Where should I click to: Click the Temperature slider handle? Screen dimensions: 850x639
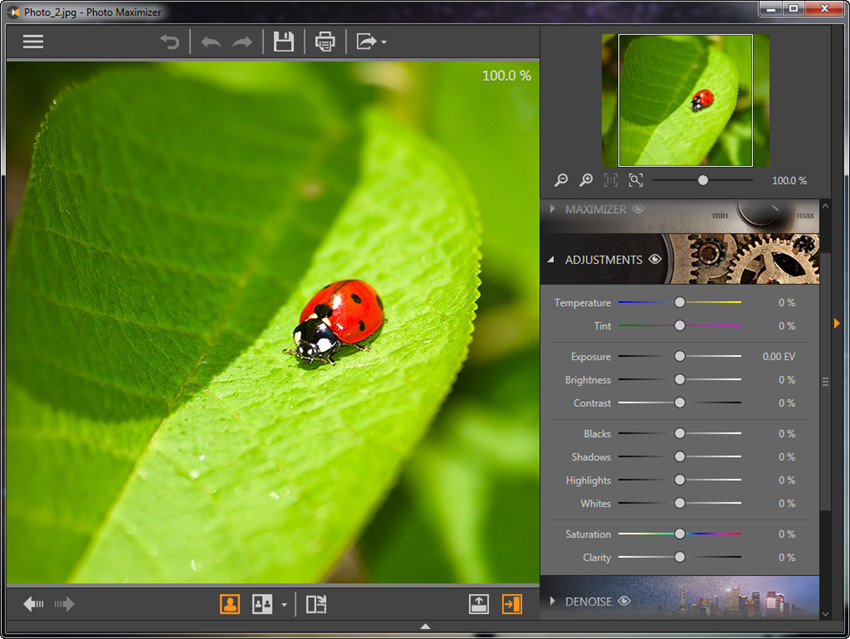click(x=679, y=302)
